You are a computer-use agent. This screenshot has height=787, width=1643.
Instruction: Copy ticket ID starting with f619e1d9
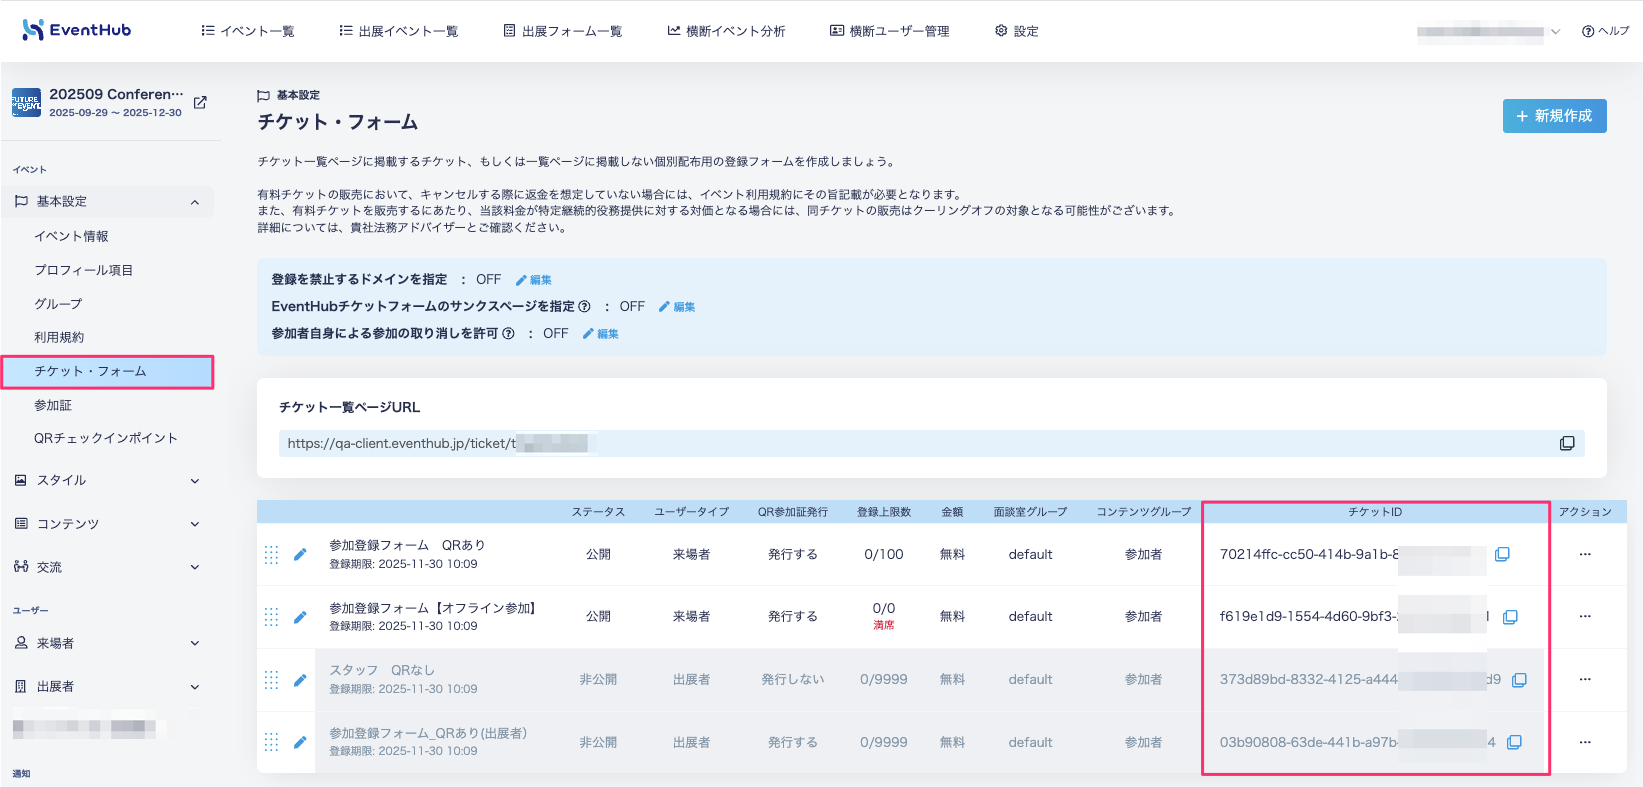click(x=1510, y=617)
